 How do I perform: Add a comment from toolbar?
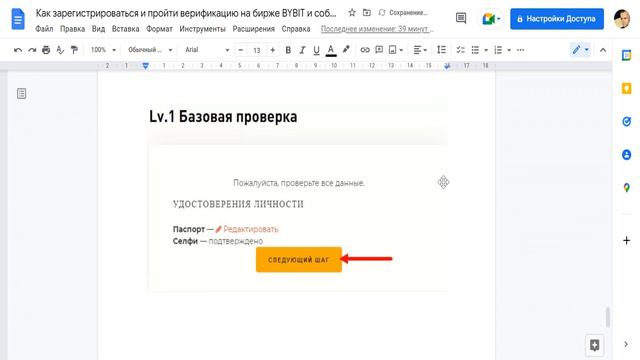[379, 50]
